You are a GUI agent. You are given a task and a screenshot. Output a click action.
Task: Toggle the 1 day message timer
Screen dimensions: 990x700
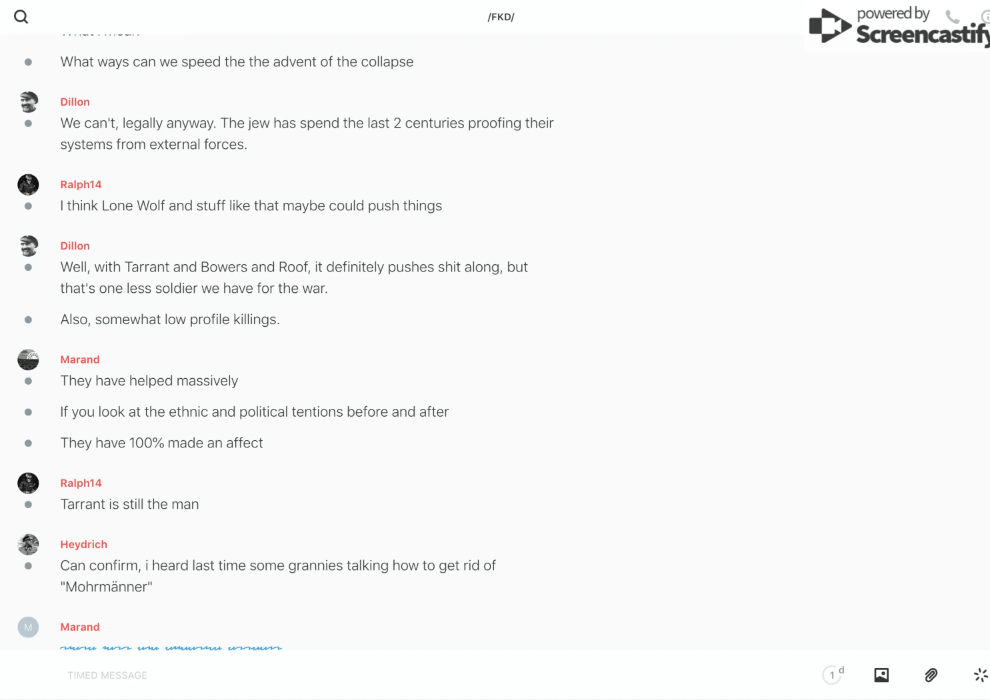[x=832, y=675]
